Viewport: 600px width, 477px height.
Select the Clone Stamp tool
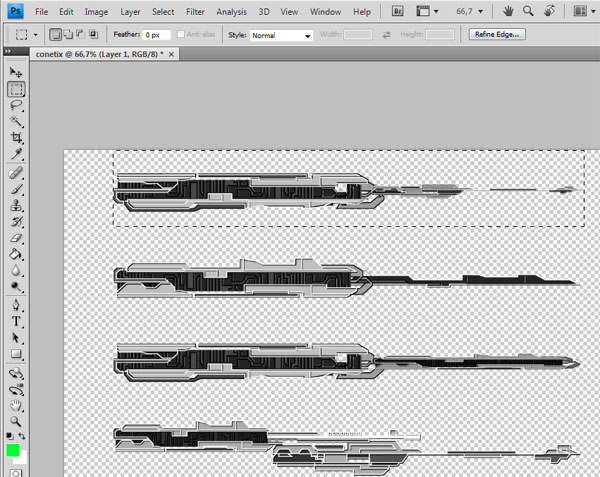pos(16,205)
